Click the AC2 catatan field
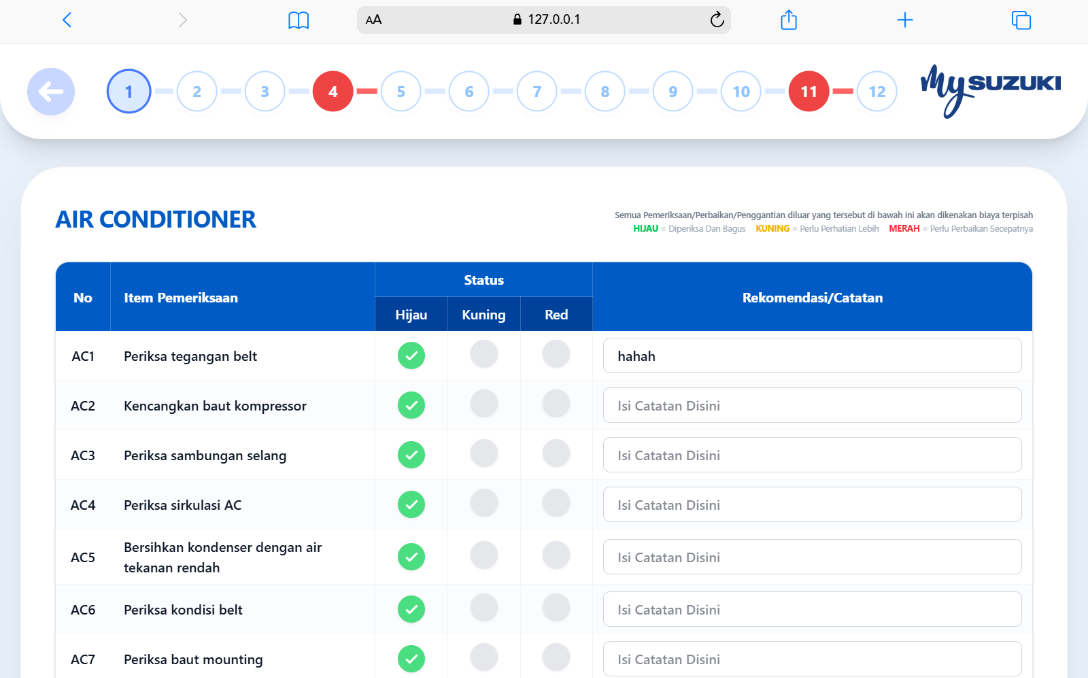The image size is (1088, 678). pyautogui.click(x=813, y=405)
